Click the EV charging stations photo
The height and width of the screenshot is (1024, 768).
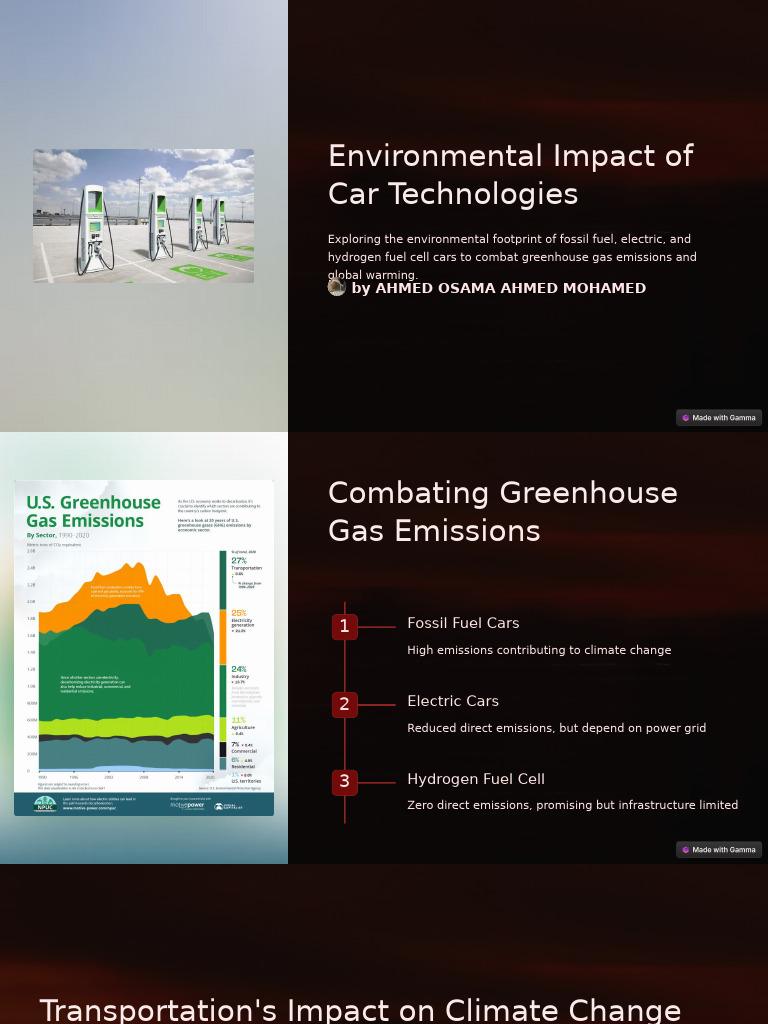[x=144, y=216]
